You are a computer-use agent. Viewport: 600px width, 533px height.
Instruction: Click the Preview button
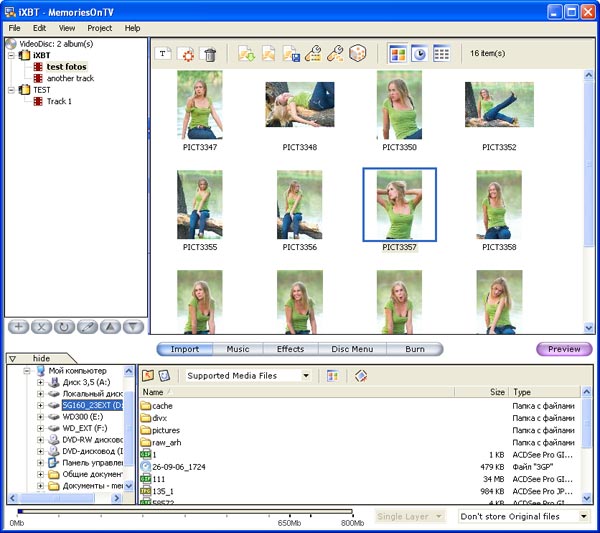click(564, 349)
